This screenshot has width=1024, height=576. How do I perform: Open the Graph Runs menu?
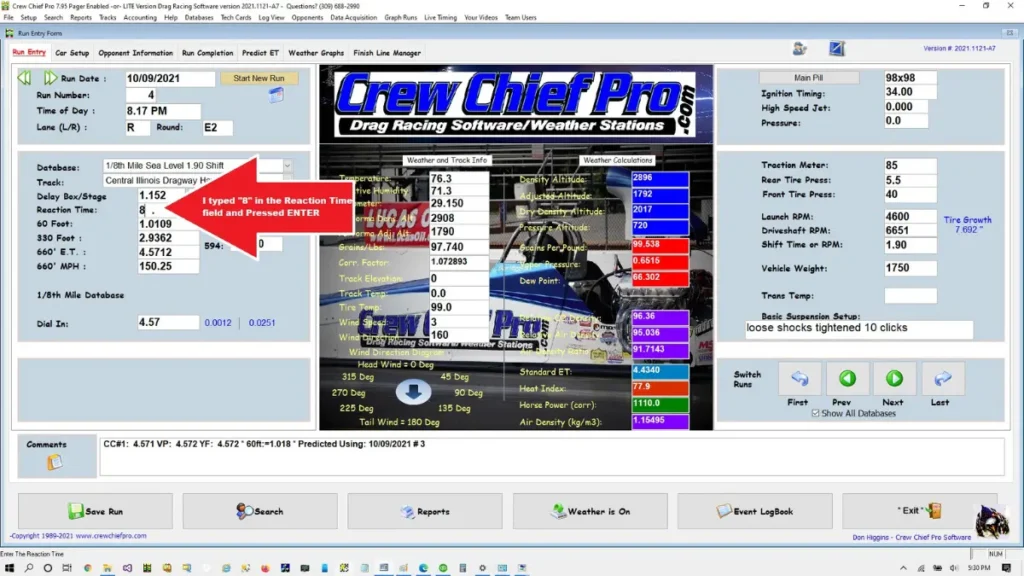(x=400, y=18)
